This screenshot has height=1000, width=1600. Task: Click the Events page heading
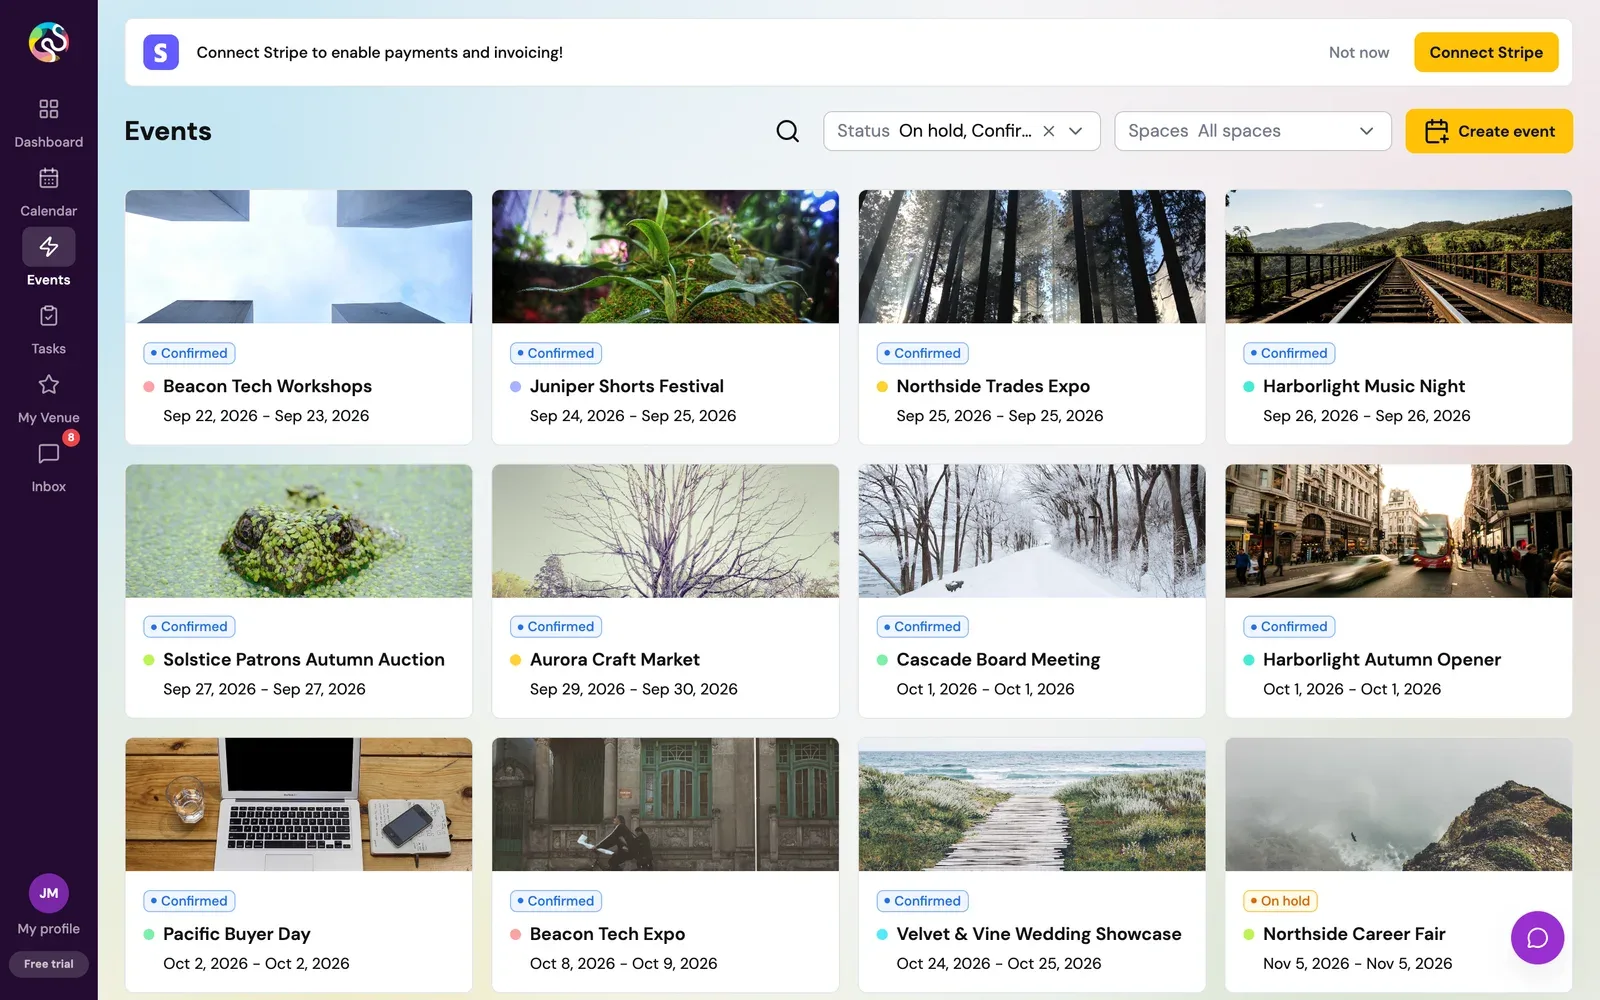point(168,131)
